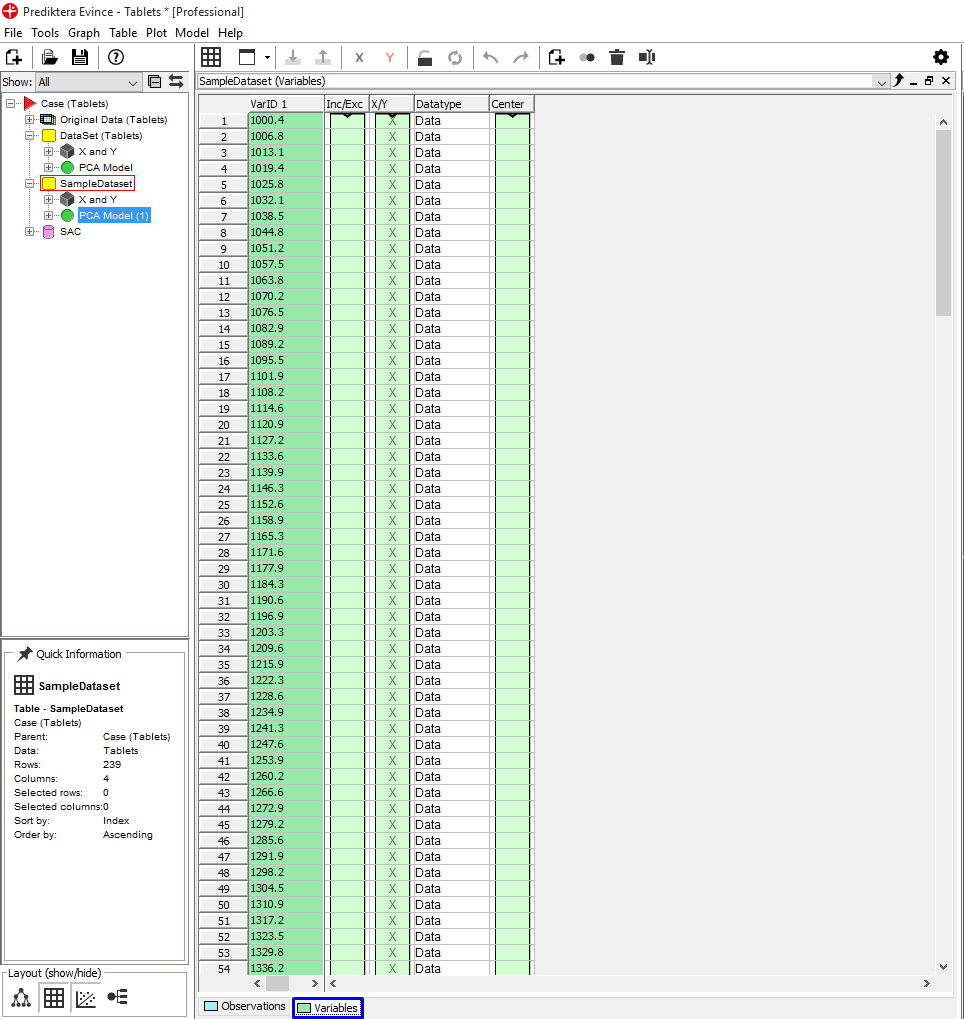964x1019 pixels.
Task: Click the help question mark icon
Action: point(116,57)
